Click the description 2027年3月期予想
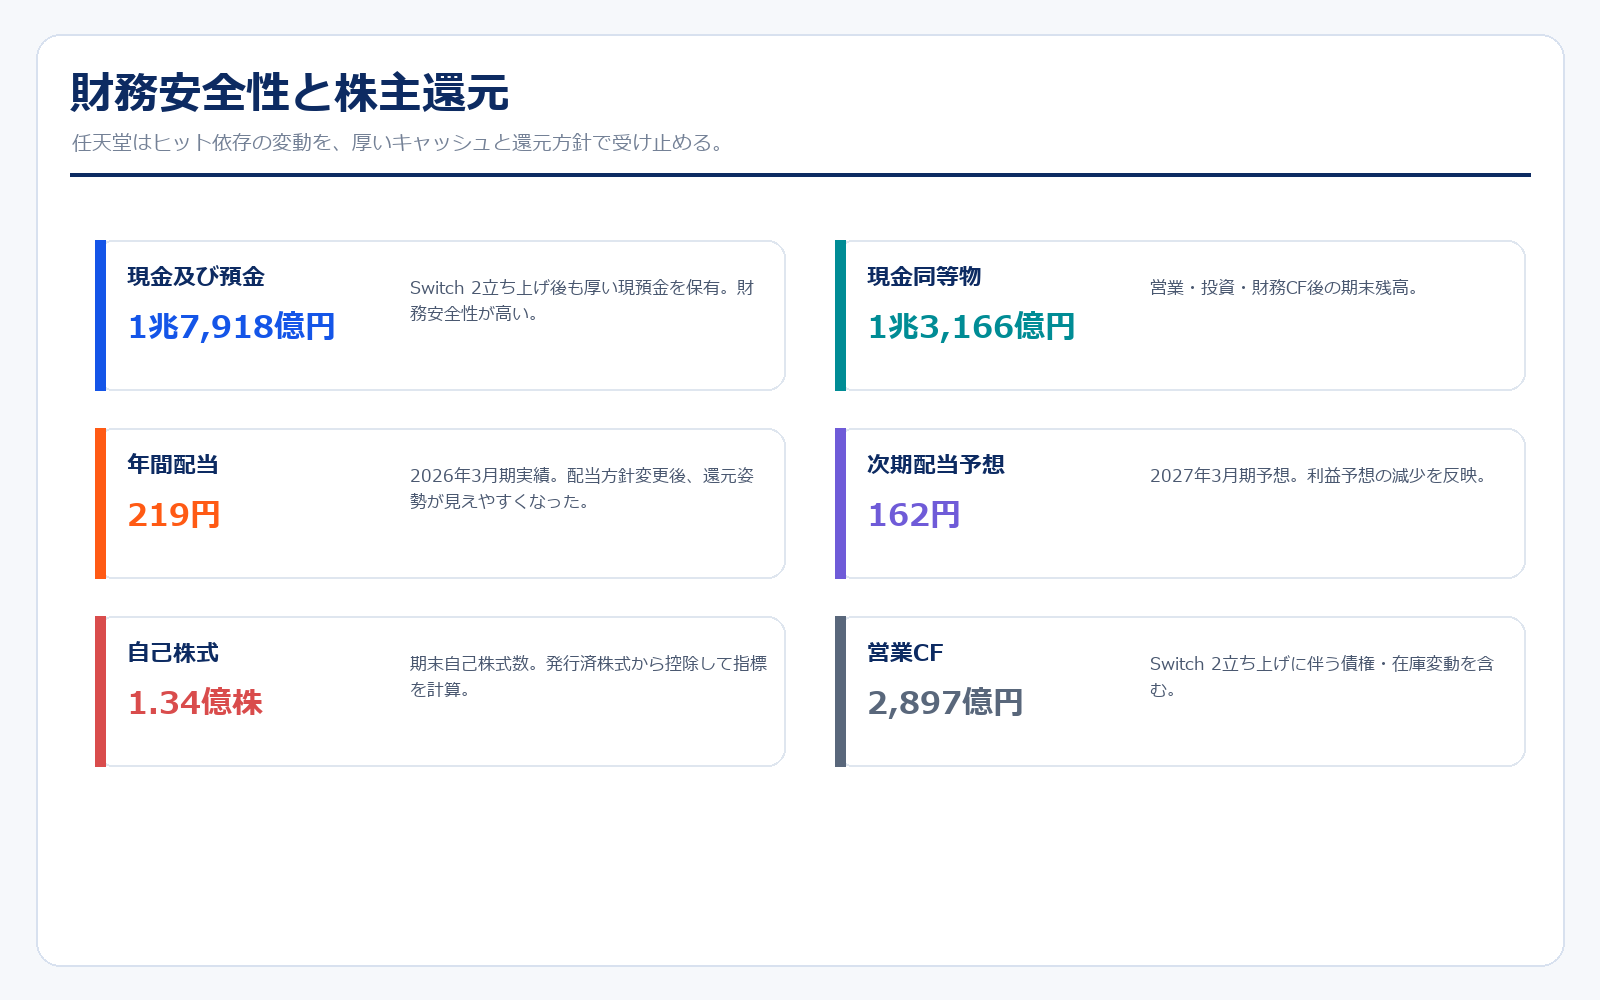The image size is (1600, 1000). click(1319, 476)
